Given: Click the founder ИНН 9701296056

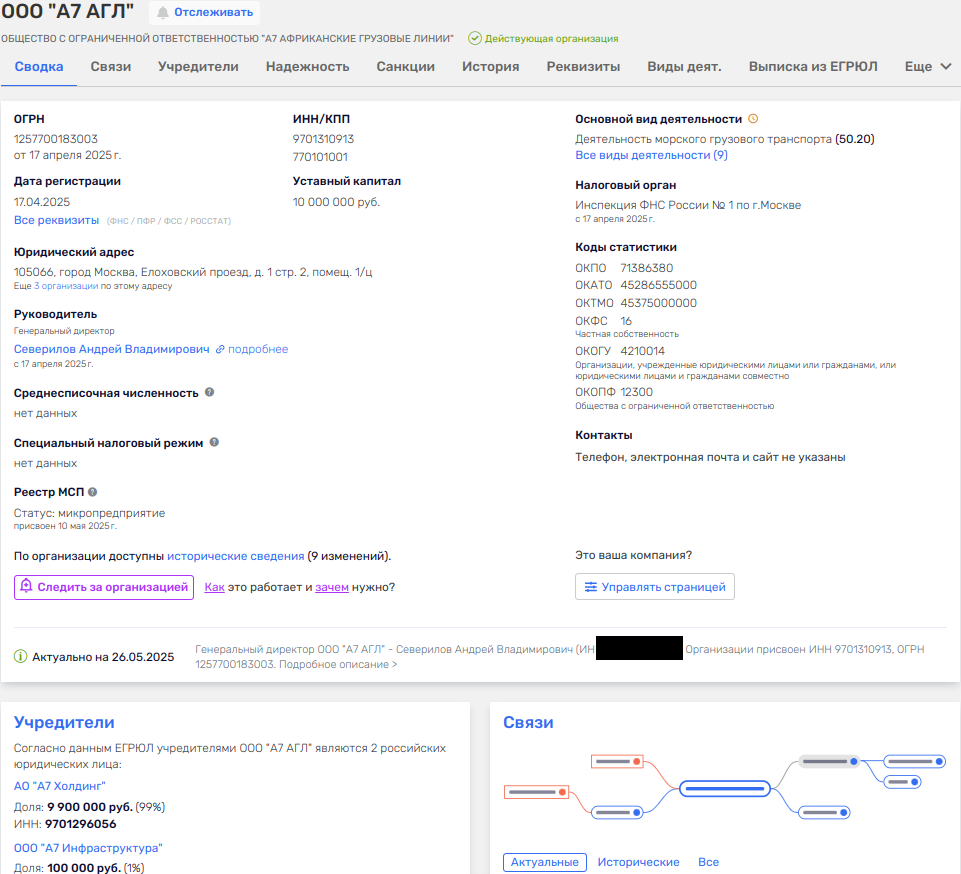Looking at the screenshot, I should point(81,824).
